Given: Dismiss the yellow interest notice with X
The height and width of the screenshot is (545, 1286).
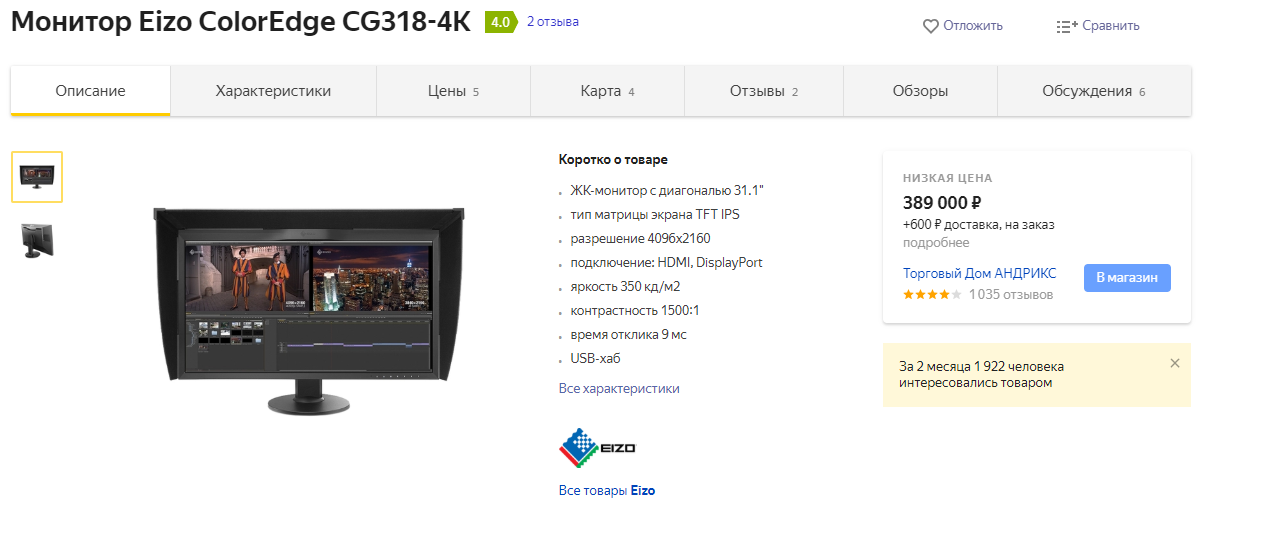Looking at the screenshot, I should click(x=1175, y=363).
